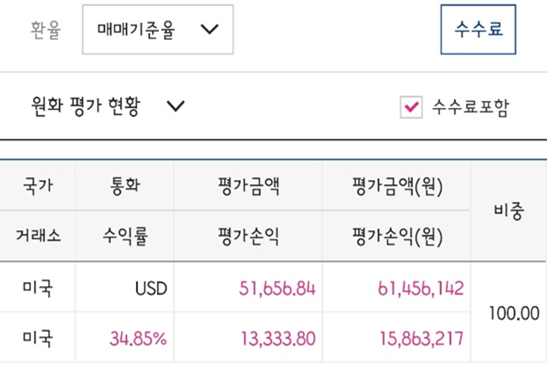The width and height of the screenshot is (547, 367).
Task: Select the USD currency cell
Action: pyautogui.click(x=151, y=289)
